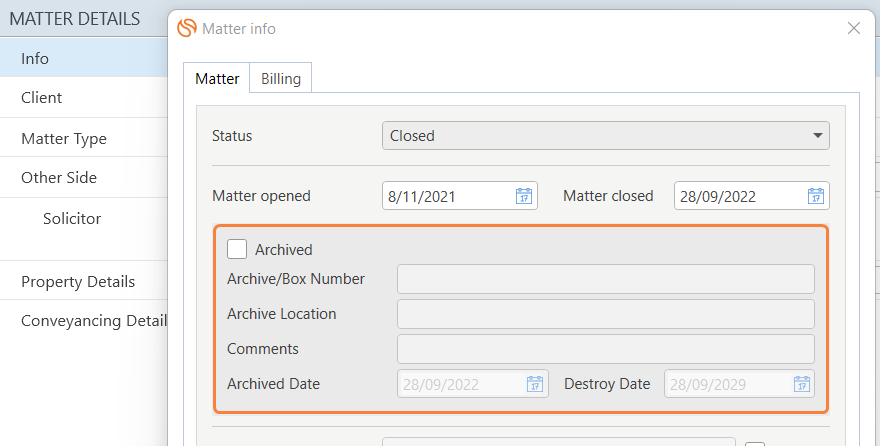Click the Archive Location field
Viewport: 880px width, 446px height.
click(605, 314)
